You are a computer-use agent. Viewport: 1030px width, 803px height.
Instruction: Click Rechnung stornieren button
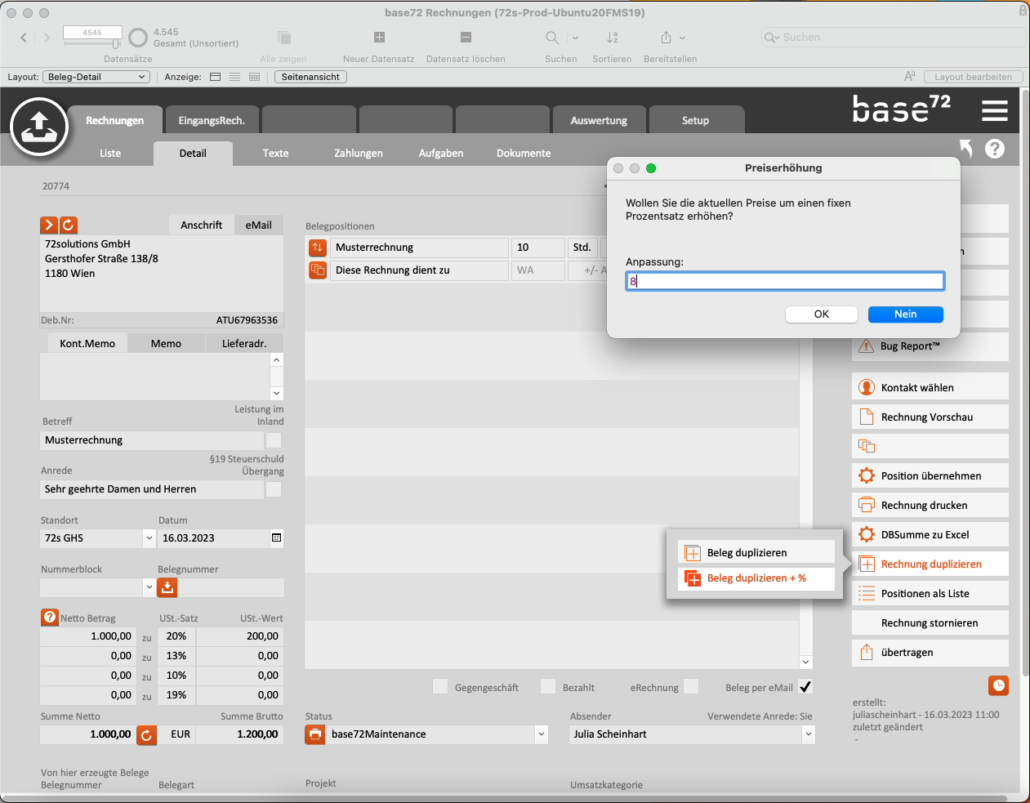pyautogui.click(x=930, y=623)
